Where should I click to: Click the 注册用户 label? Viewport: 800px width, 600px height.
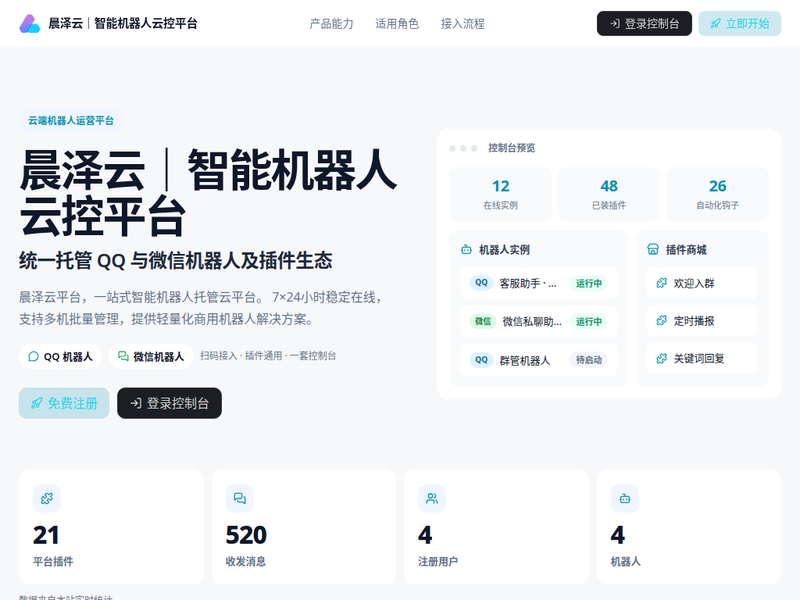pos(438,562)
